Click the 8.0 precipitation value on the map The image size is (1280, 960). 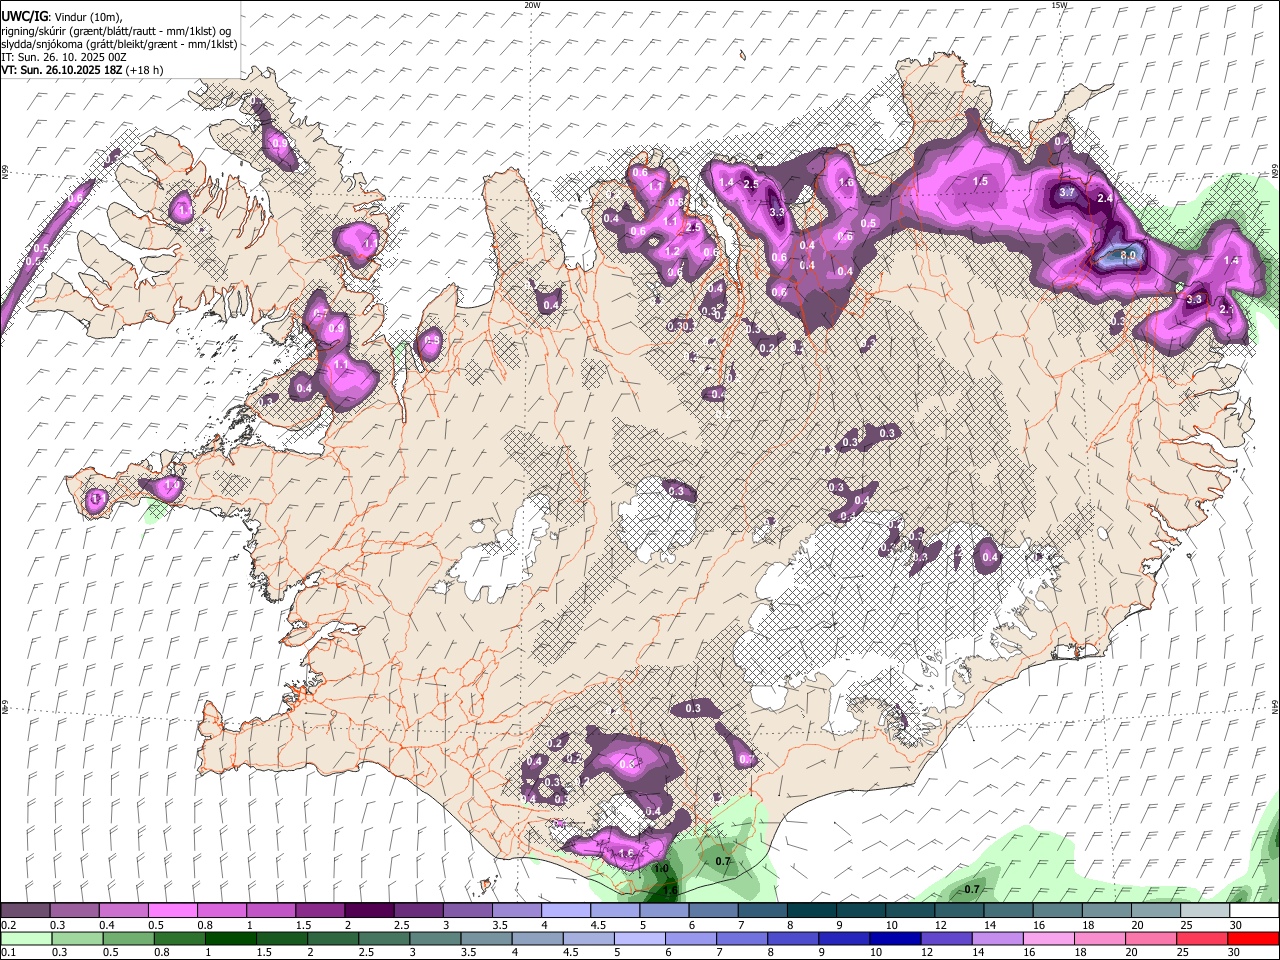[x=1129, y=256]
